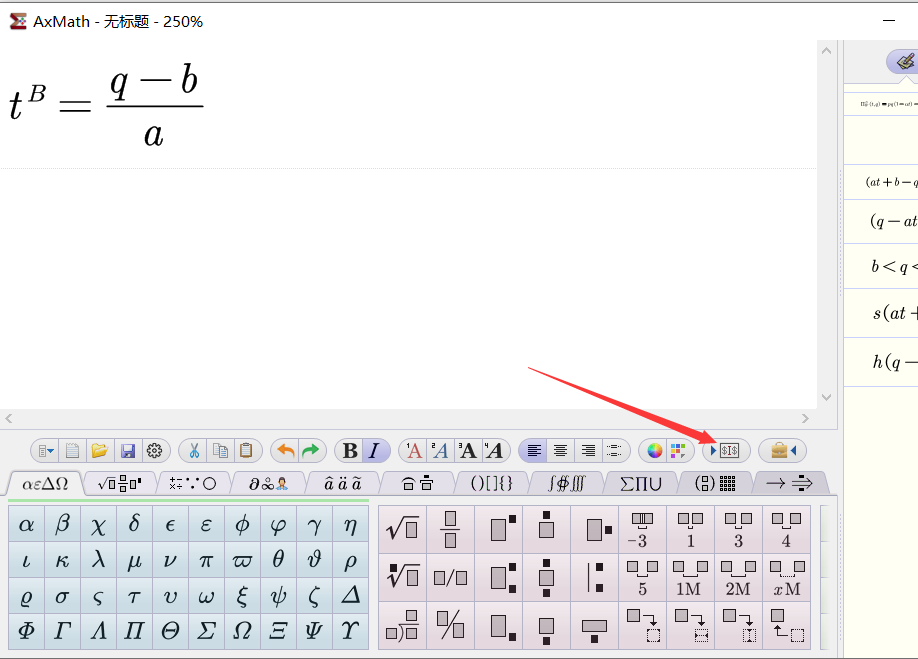Toggle left alignment formatting
Image resolution: width=918 pixels, height=659 pixels.
(x=533, y=450)
